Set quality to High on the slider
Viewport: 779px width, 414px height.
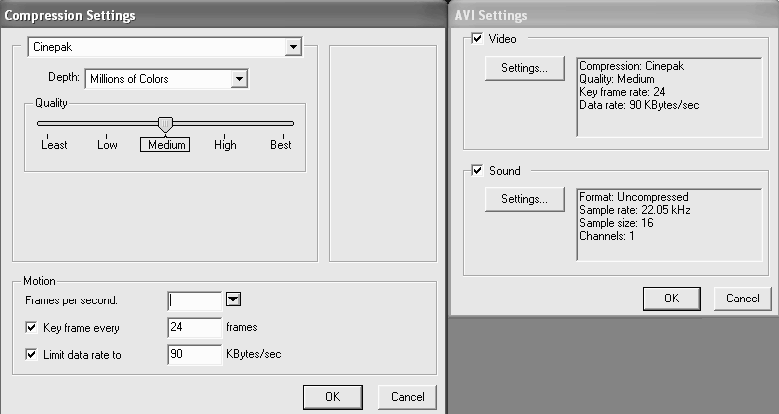[x=225, y=123]
